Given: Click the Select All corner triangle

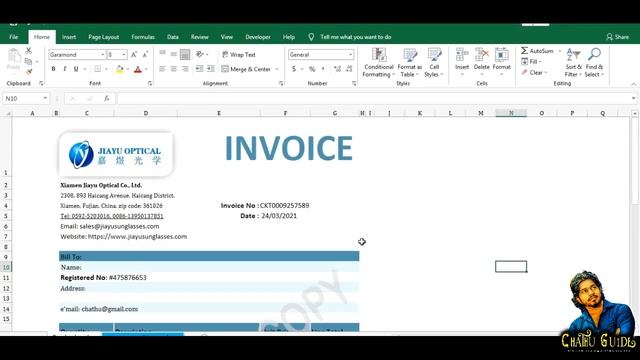Looking at the screenshot, I should 7,113.
